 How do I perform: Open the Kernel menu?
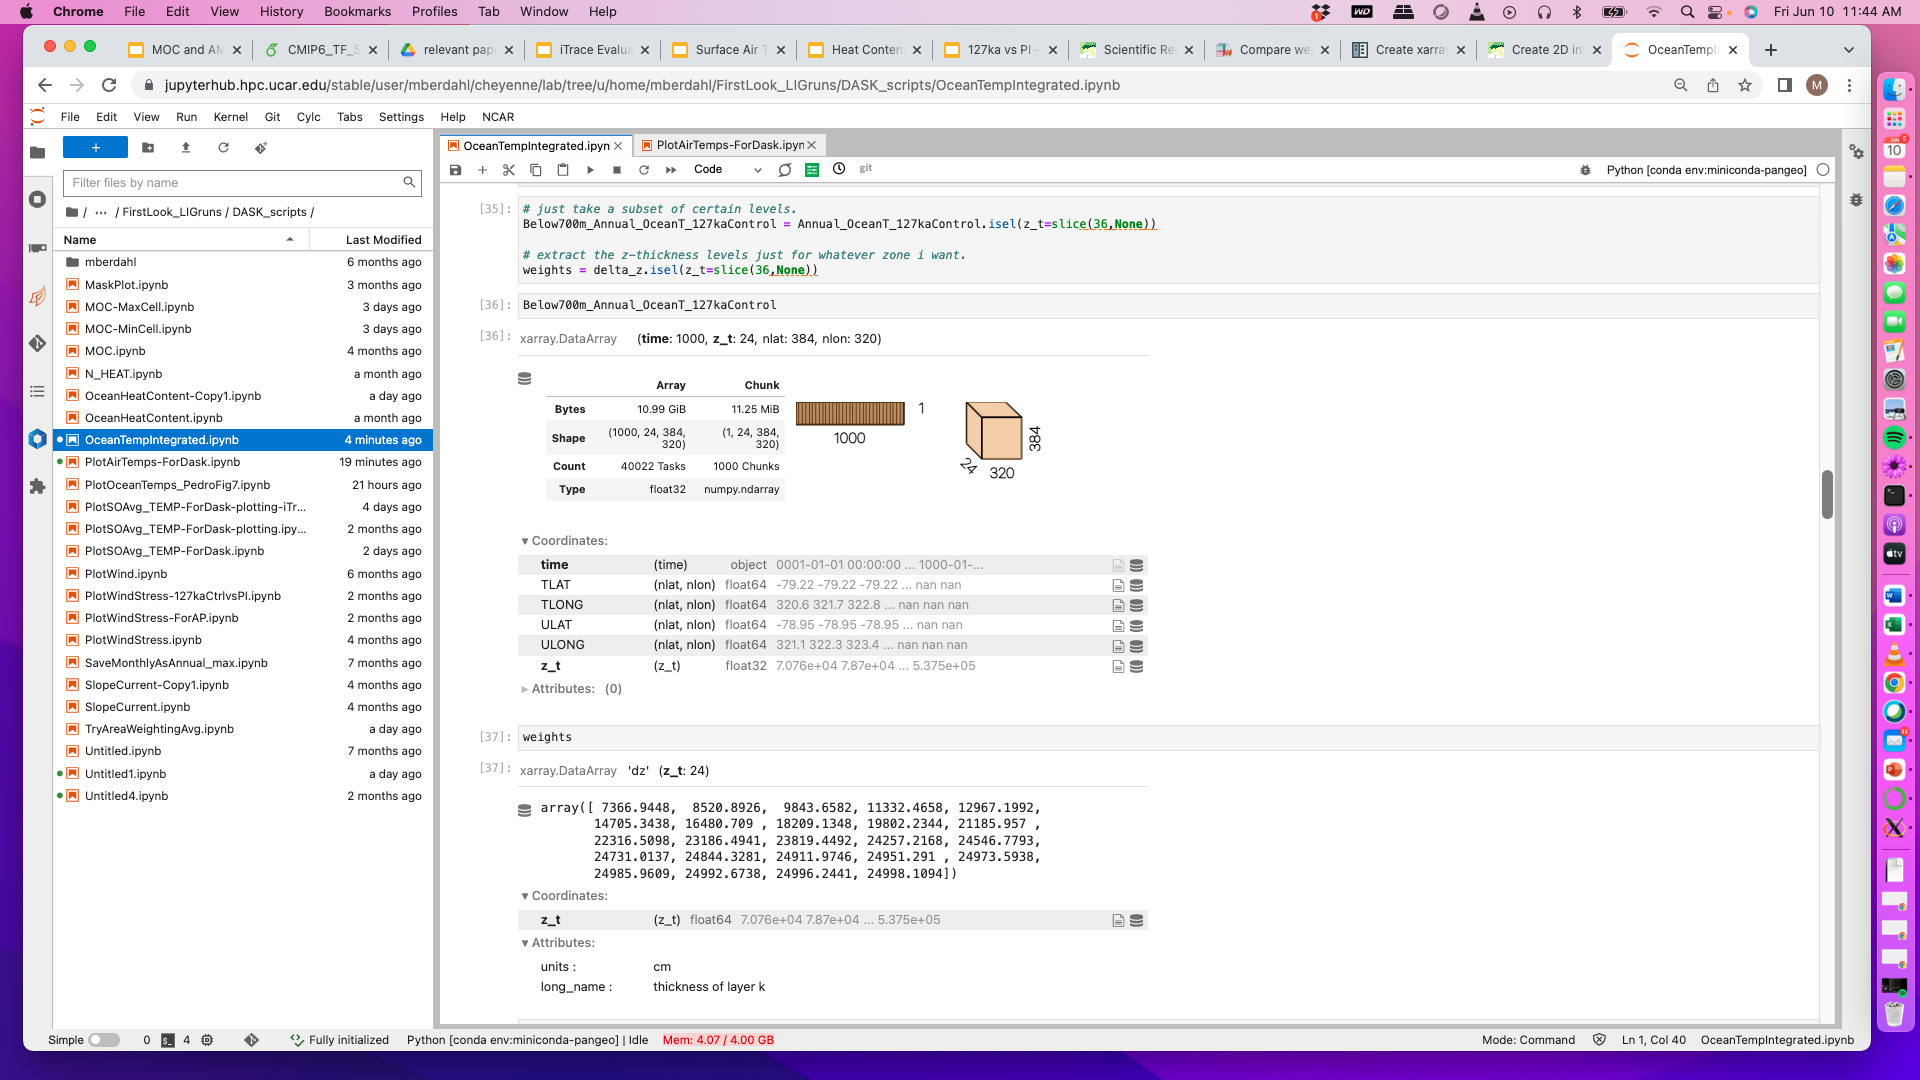(x=230, y=117)
